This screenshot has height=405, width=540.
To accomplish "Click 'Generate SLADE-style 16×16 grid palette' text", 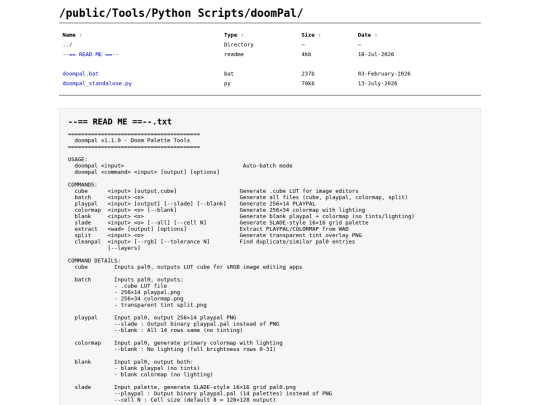I will point(304,223).
